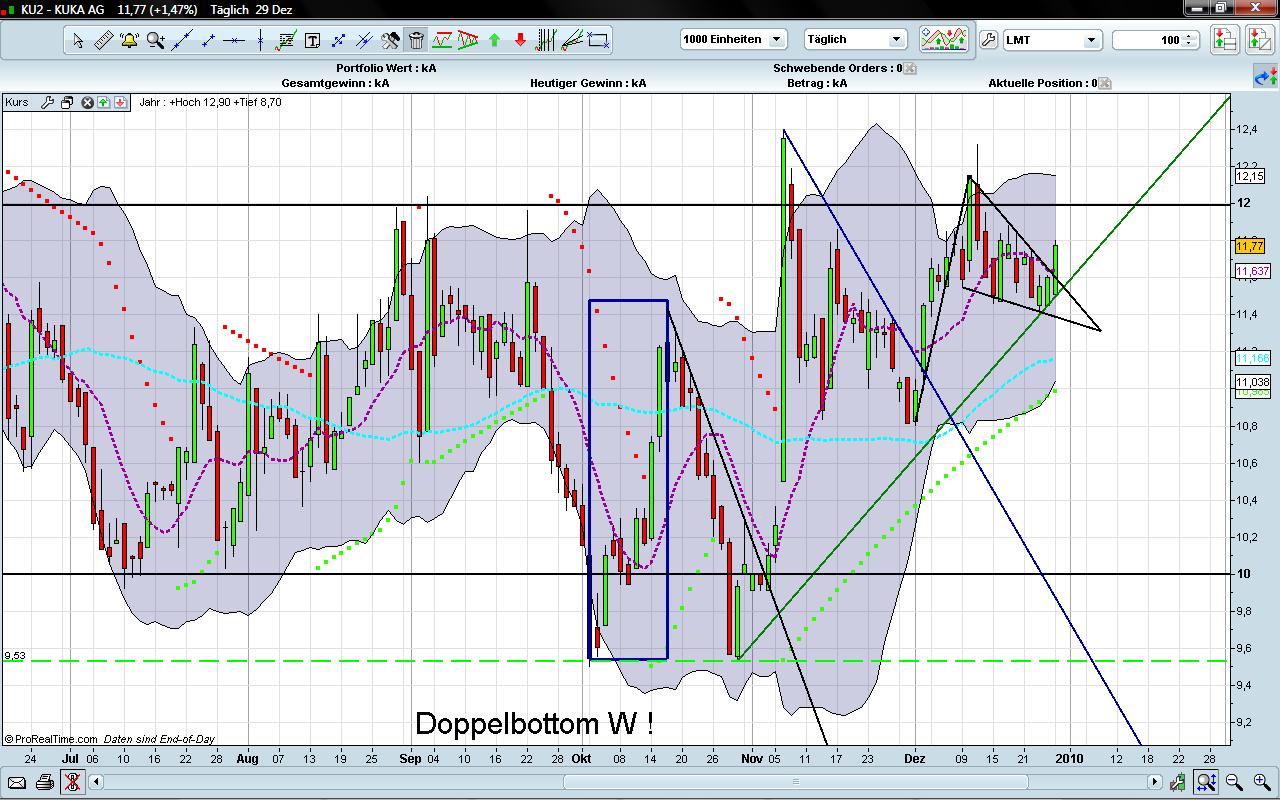Click the 12,15 price label on axis
Image resolution: width=1280 pixels, height=800 pixels.
(1251, 176)
